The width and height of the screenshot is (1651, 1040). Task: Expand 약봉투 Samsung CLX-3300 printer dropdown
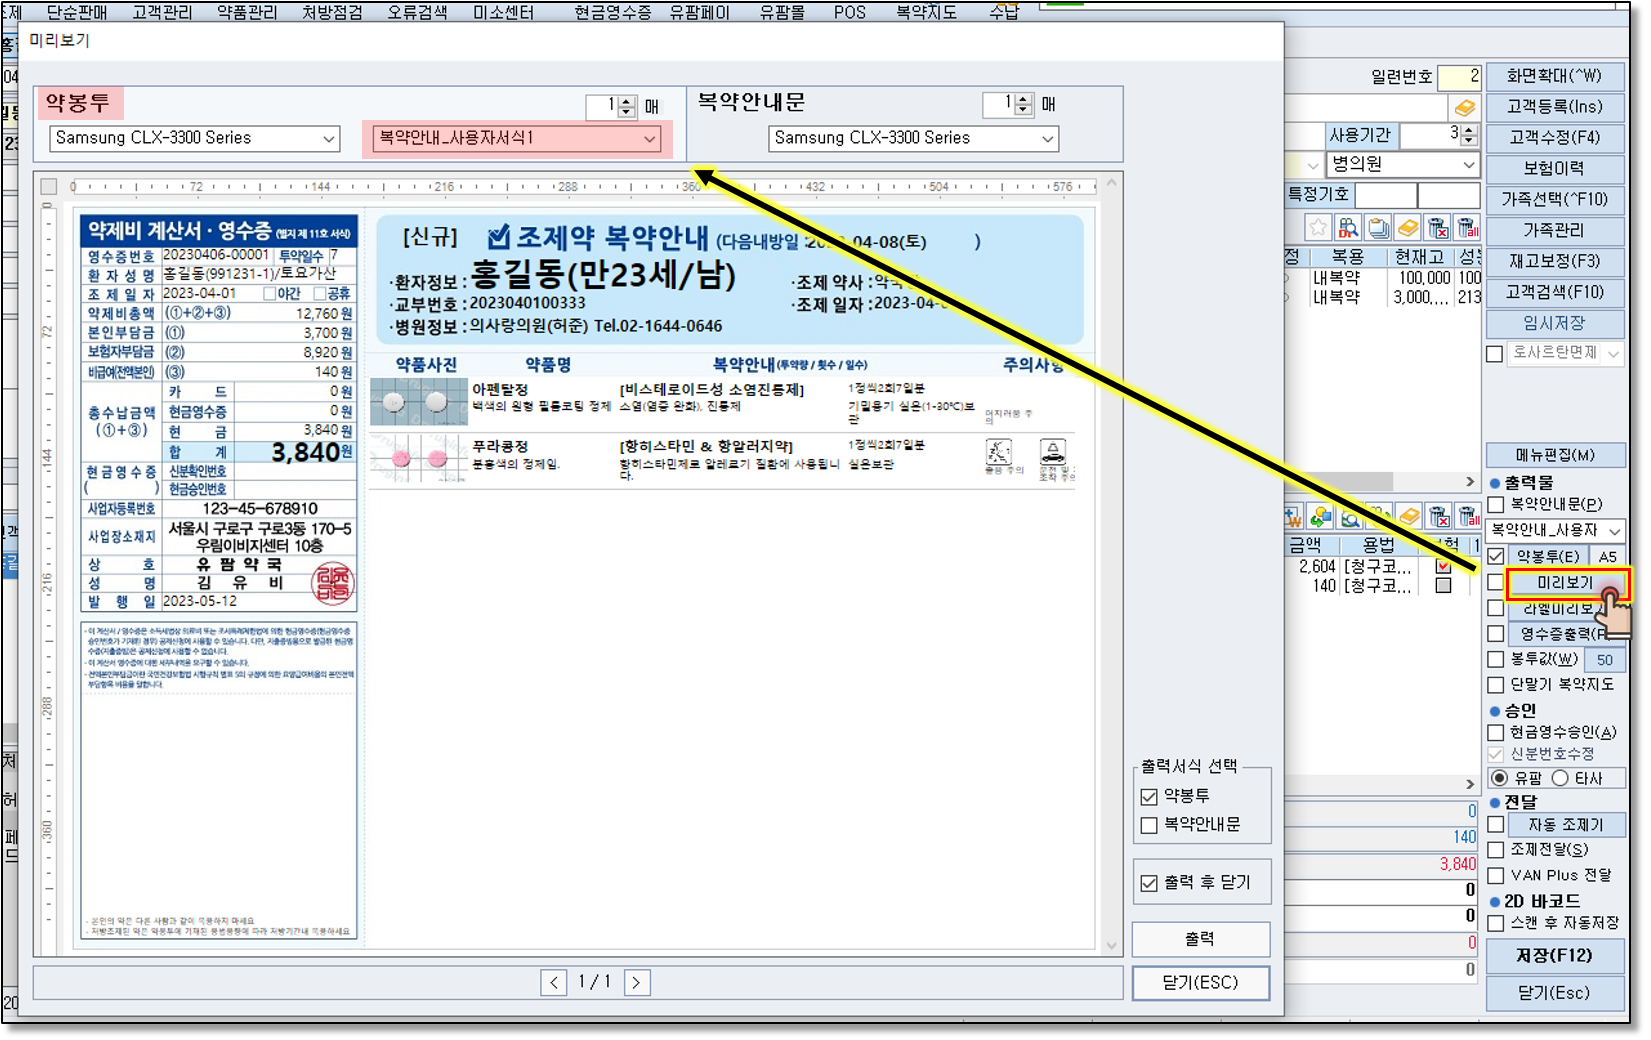coord(328,139)
